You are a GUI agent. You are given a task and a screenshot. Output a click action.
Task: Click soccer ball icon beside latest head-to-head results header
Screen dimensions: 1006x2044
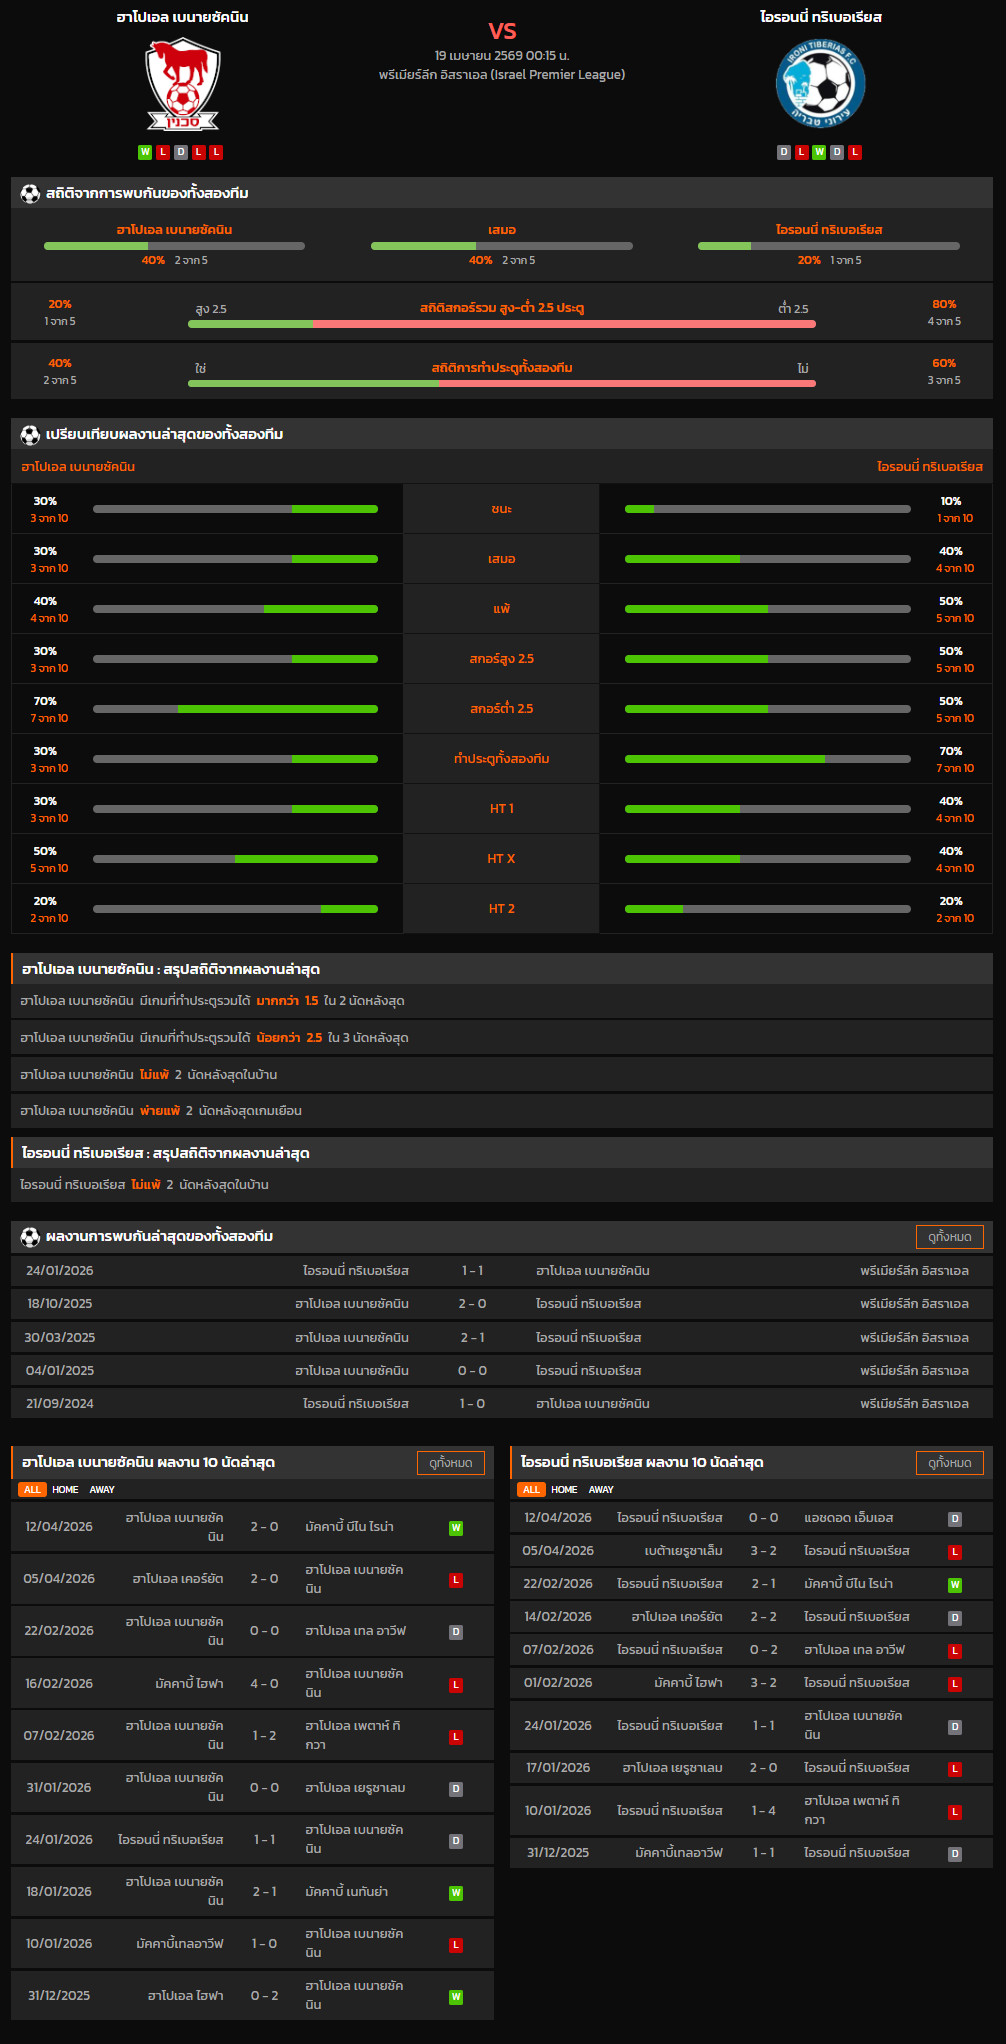(30, 1237)
